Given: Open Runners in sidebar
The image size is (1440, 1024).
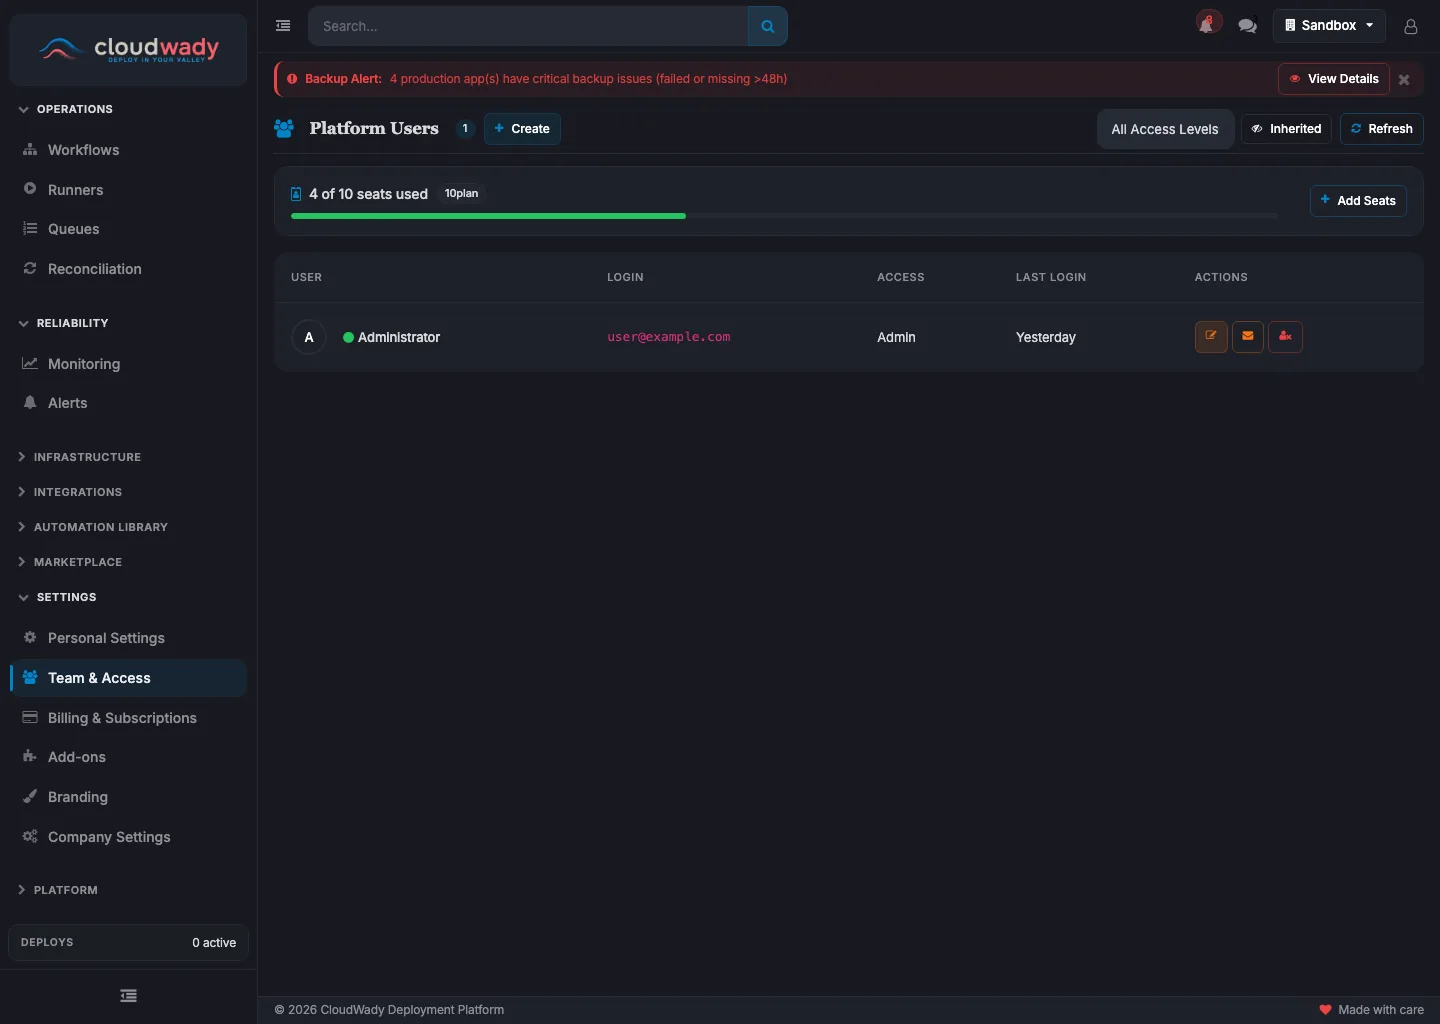Looking at the screenshot, I should [128, 190].
